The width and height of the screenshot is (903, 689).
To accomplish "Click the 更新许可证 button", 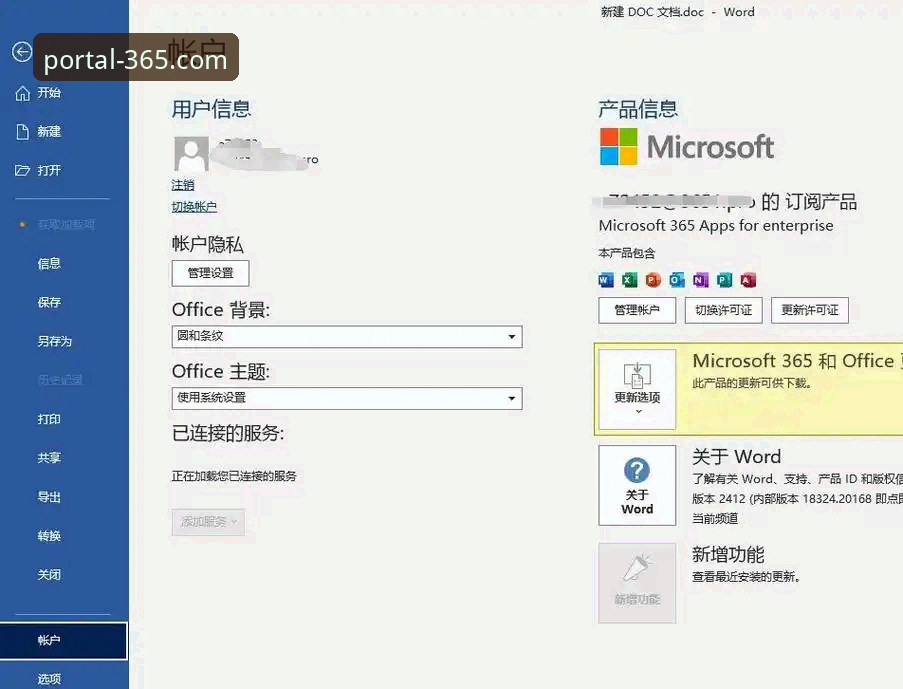I will click(x=810, y=311).
